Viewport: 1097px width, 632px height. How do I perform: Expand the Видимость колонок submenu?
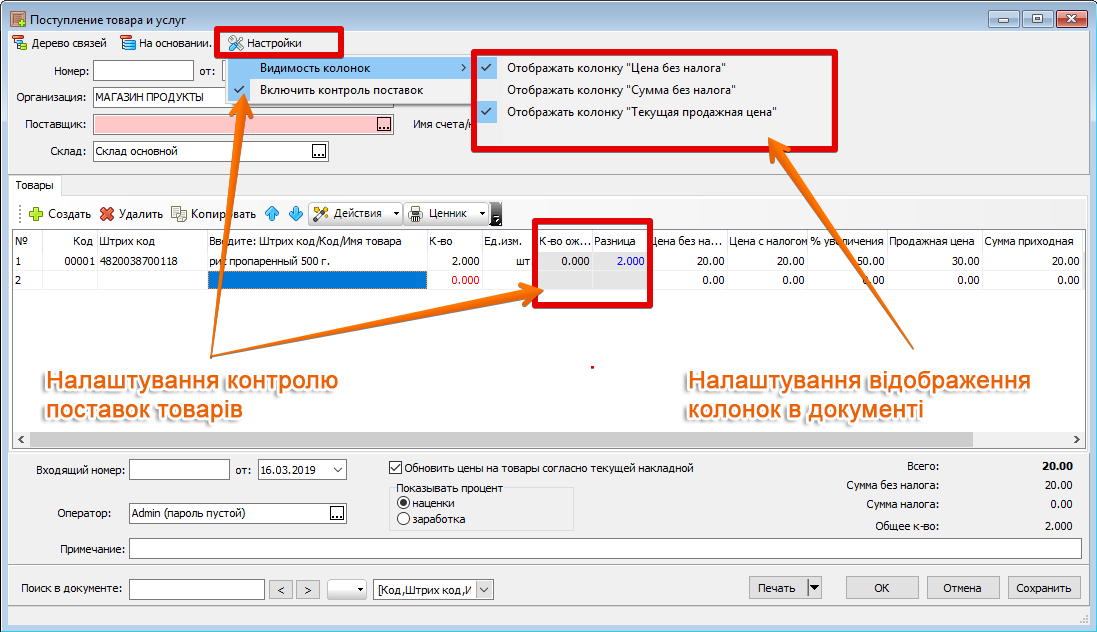(x=348, y=68)
